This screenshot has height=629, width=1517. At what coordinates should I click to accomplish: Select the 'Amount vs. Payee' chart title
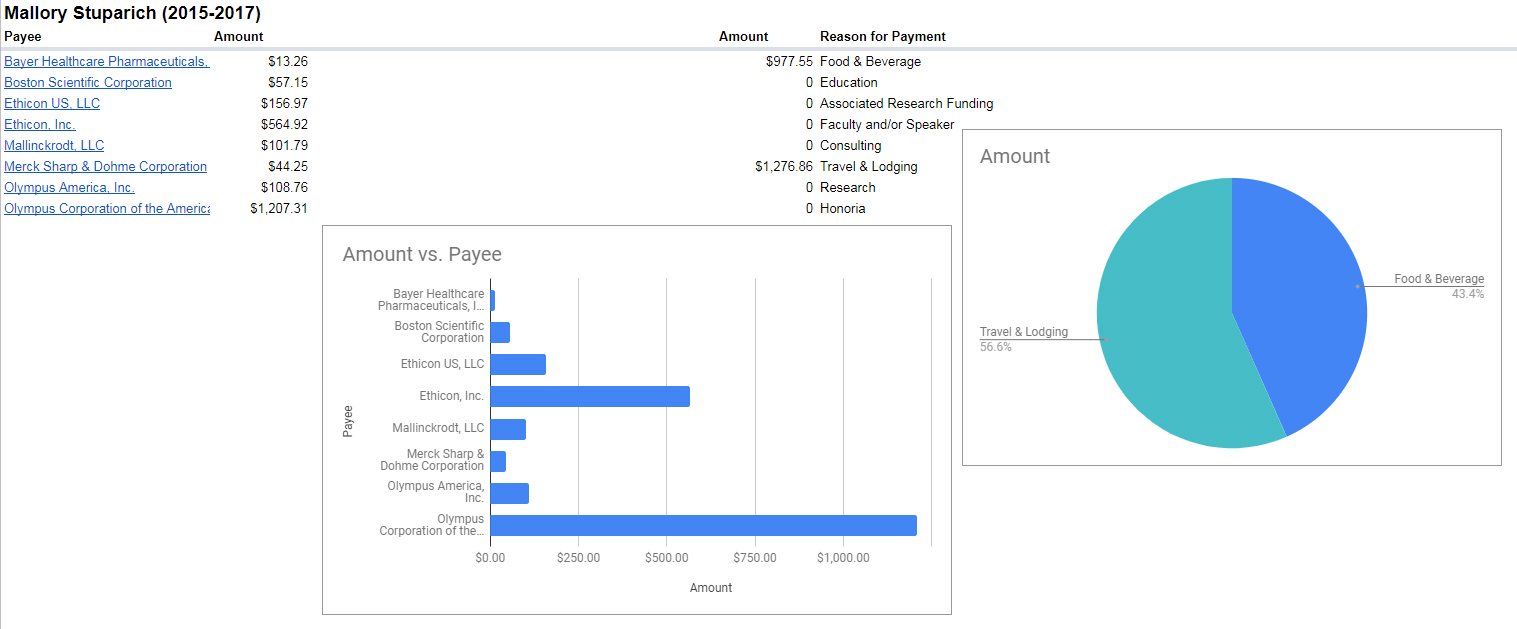422,254
